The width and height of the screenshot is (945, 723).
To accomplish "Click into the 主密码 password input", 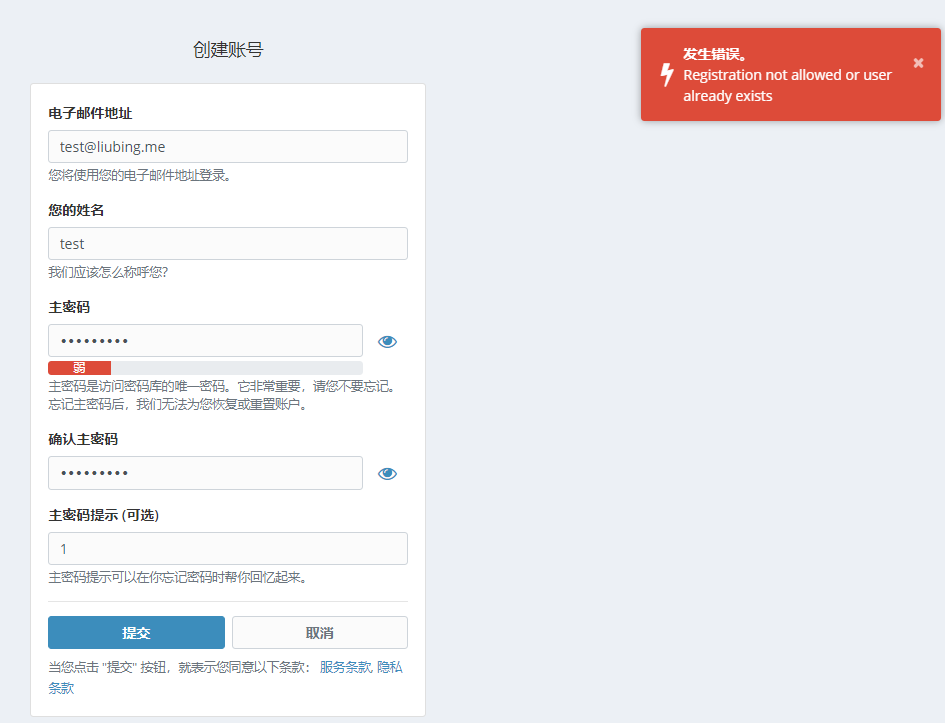I will click(205, 341).
